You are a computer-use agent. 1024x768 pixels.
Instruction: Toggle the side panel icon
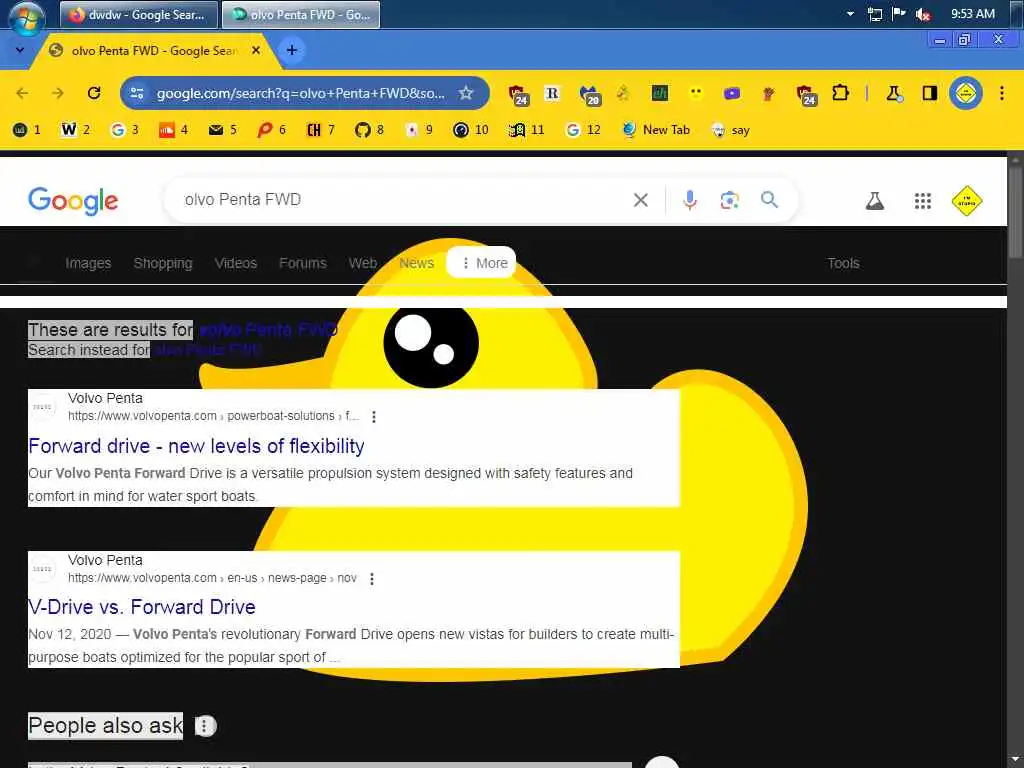pyautogui.click(x=930, y=93)
